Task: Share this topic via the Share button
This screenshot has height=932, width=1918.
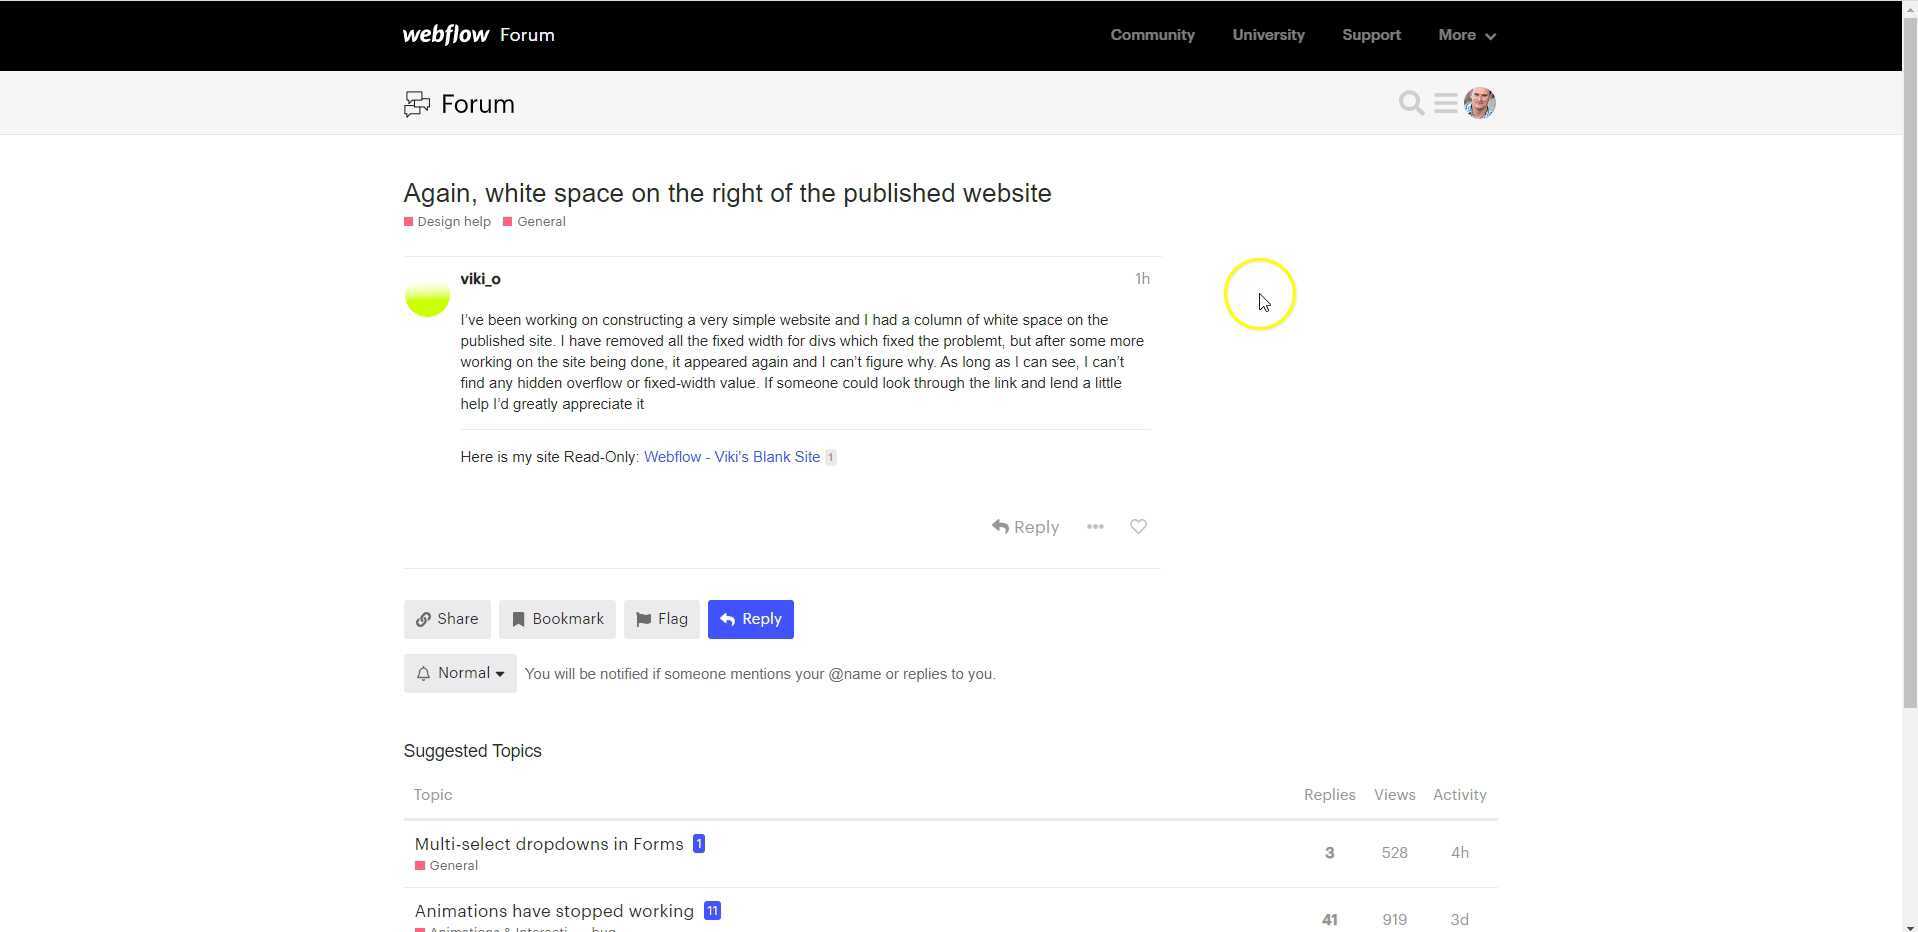Action: 447,619
